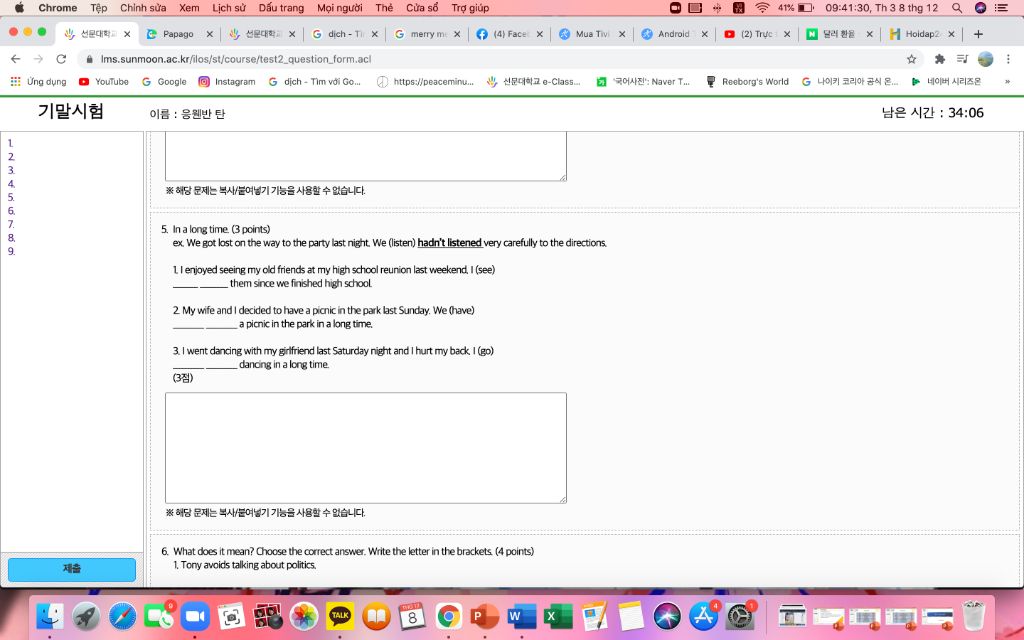
Task: Open media control queue icon
Action: pyautogui.click(x=962, y=59)
